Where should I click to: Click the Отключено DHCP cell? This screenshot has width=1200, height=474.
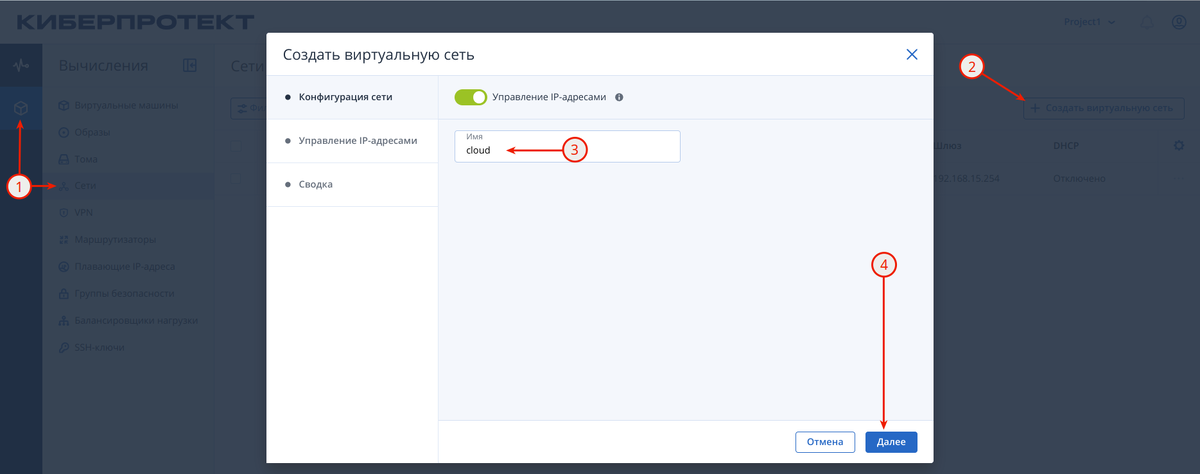(1078, 178)
